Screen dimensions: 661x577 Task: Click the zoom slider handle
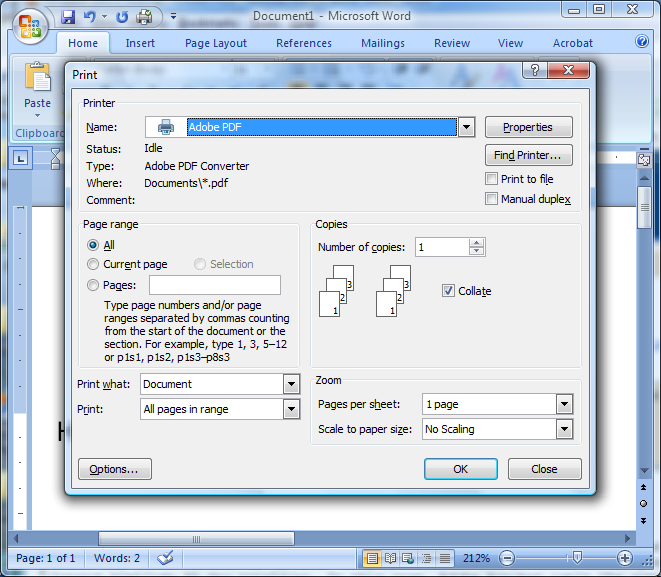[x=577, y=558]
